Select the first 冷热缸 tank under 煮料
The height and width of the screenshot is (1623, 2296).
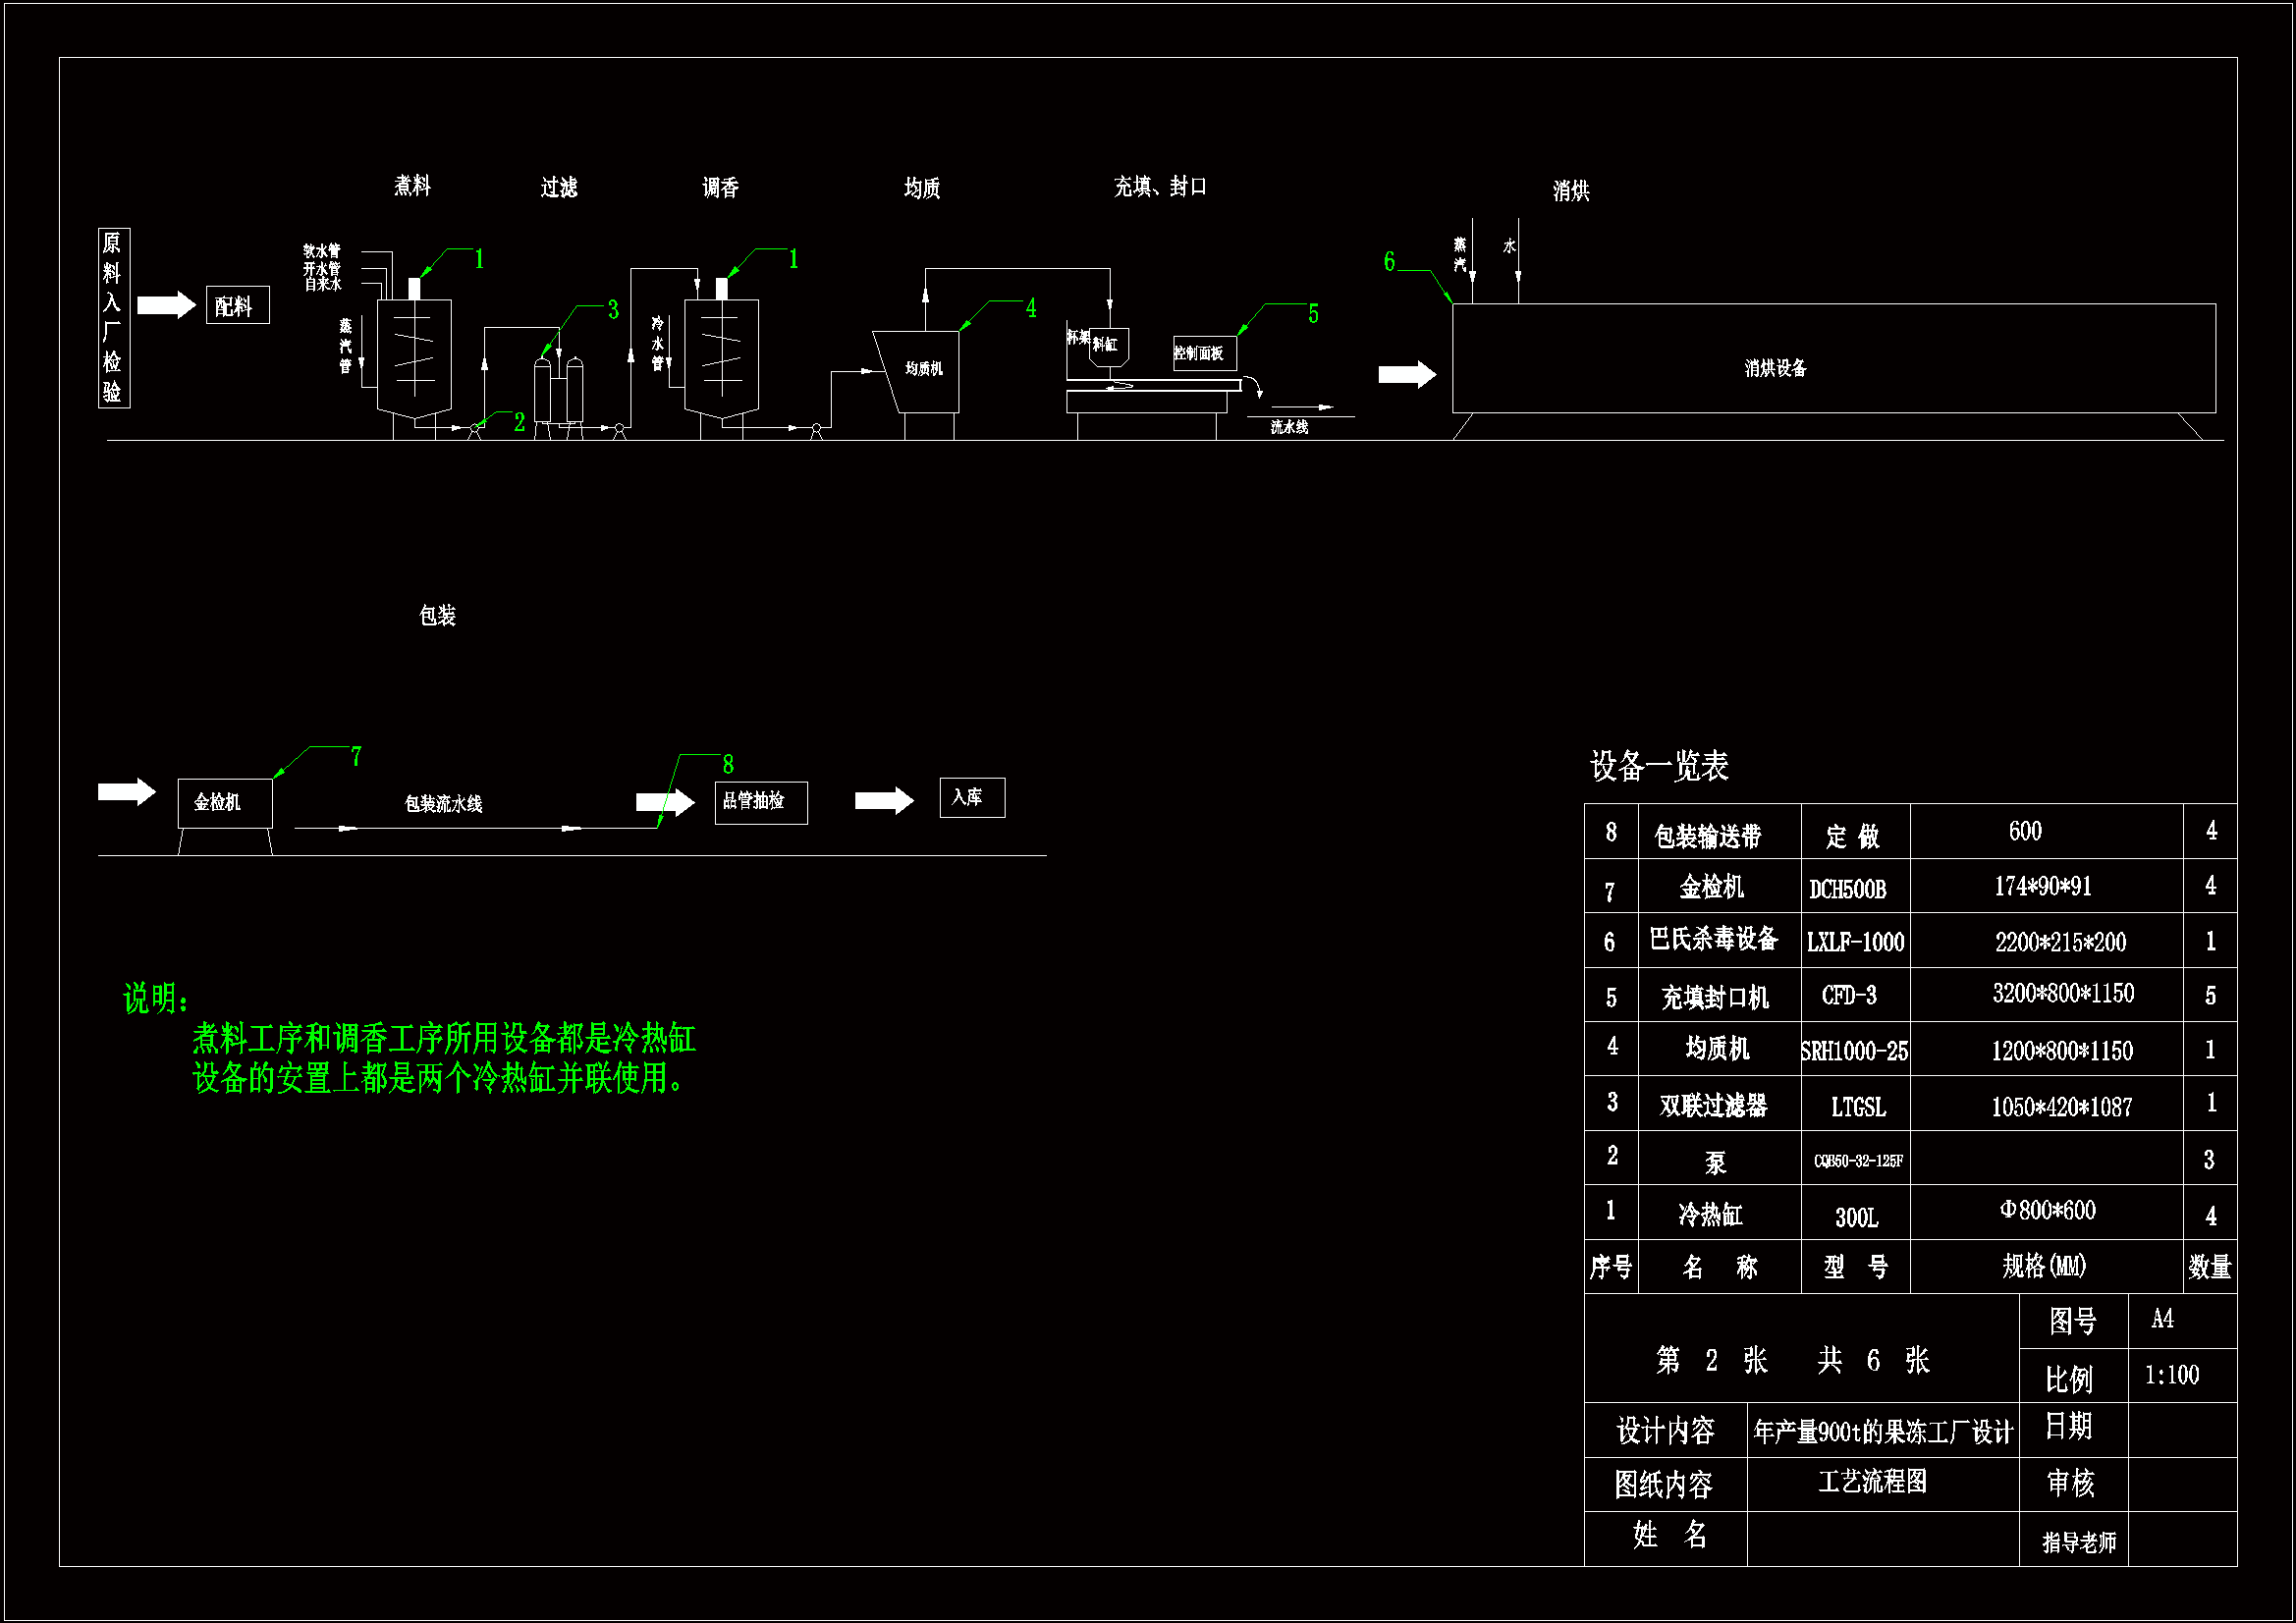[x=413, y=357]
